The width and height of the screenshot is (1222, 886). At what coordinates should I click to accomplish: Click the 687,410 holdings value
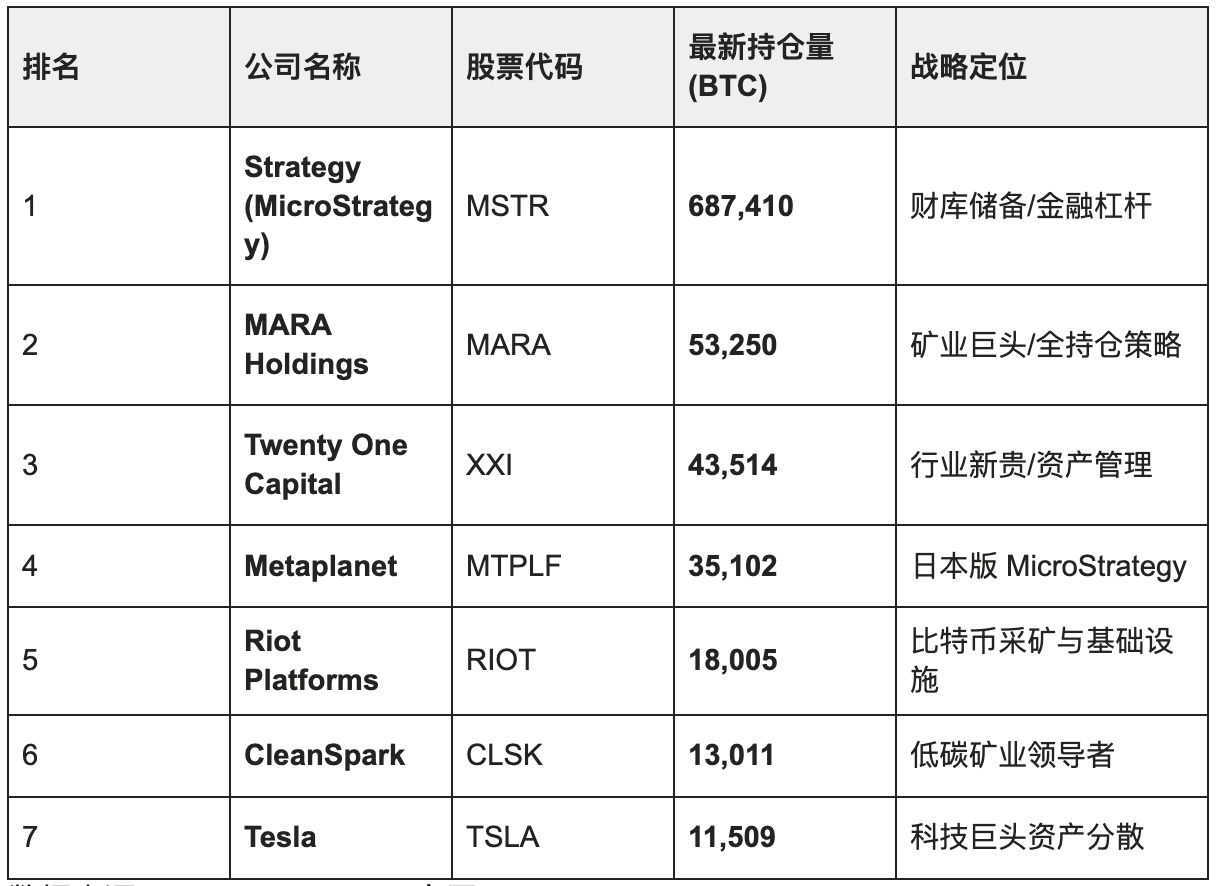click(741, 207)
